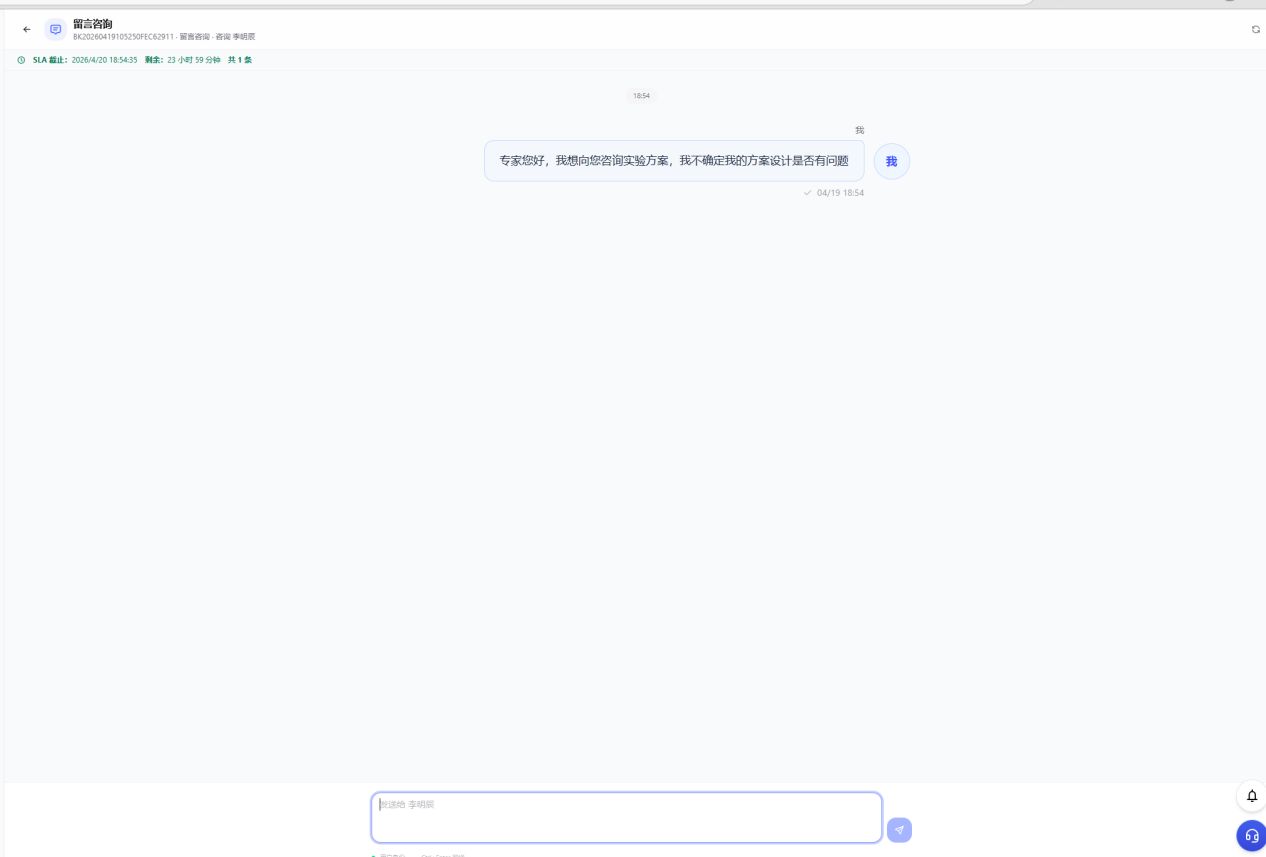Refresh the conversation with the reload icon
Image resolution: width=1266 pixels, height=857 pixels.
click(x=1256, y=30)
